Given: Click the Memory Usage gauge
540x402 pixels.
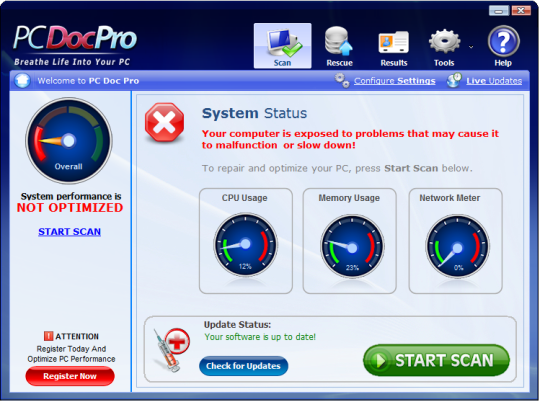Looking at the screenshot, I should (x=352, y=246).
